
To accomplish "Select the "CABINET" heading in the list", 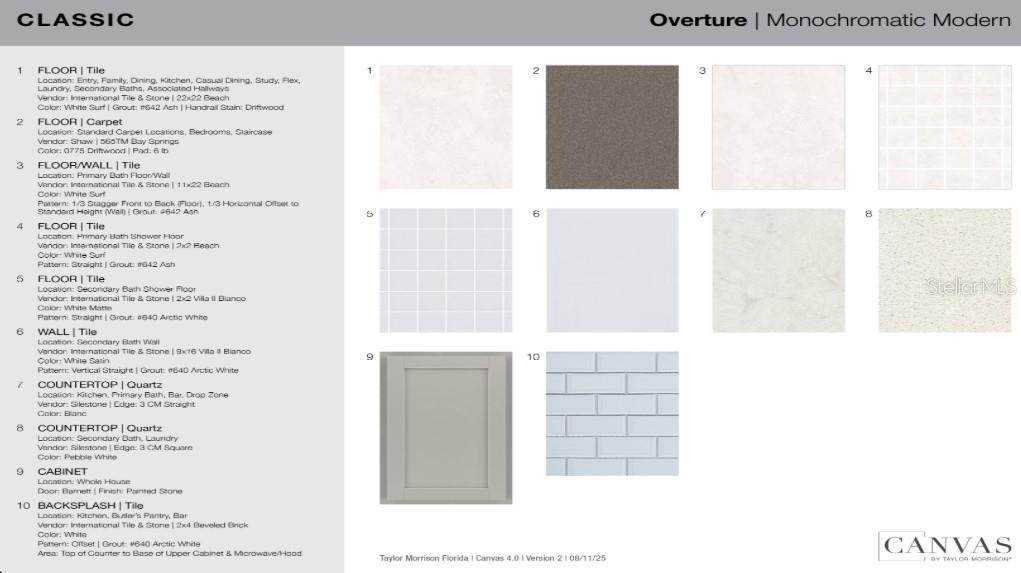I will tap(63, 471).
